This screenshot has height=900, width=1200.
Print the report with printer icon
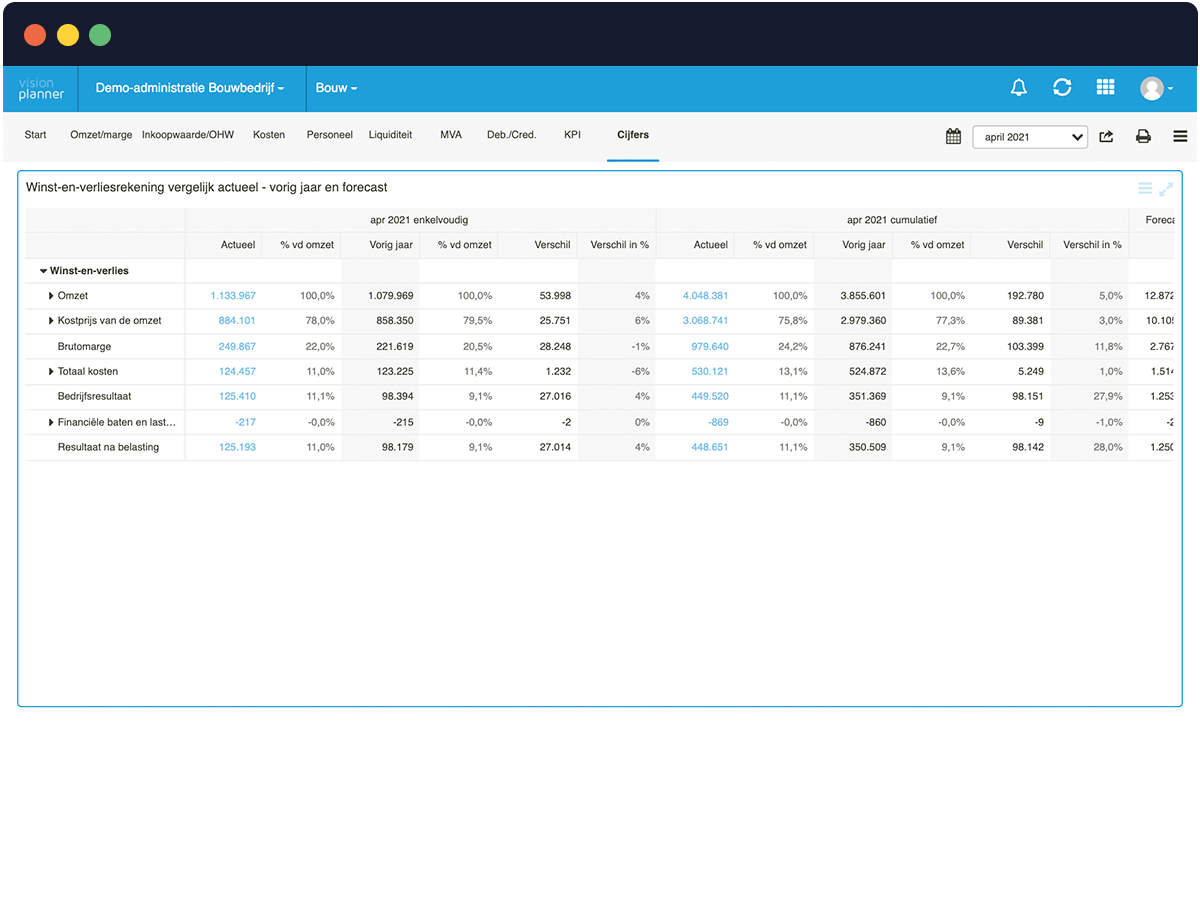(1143, 137)
